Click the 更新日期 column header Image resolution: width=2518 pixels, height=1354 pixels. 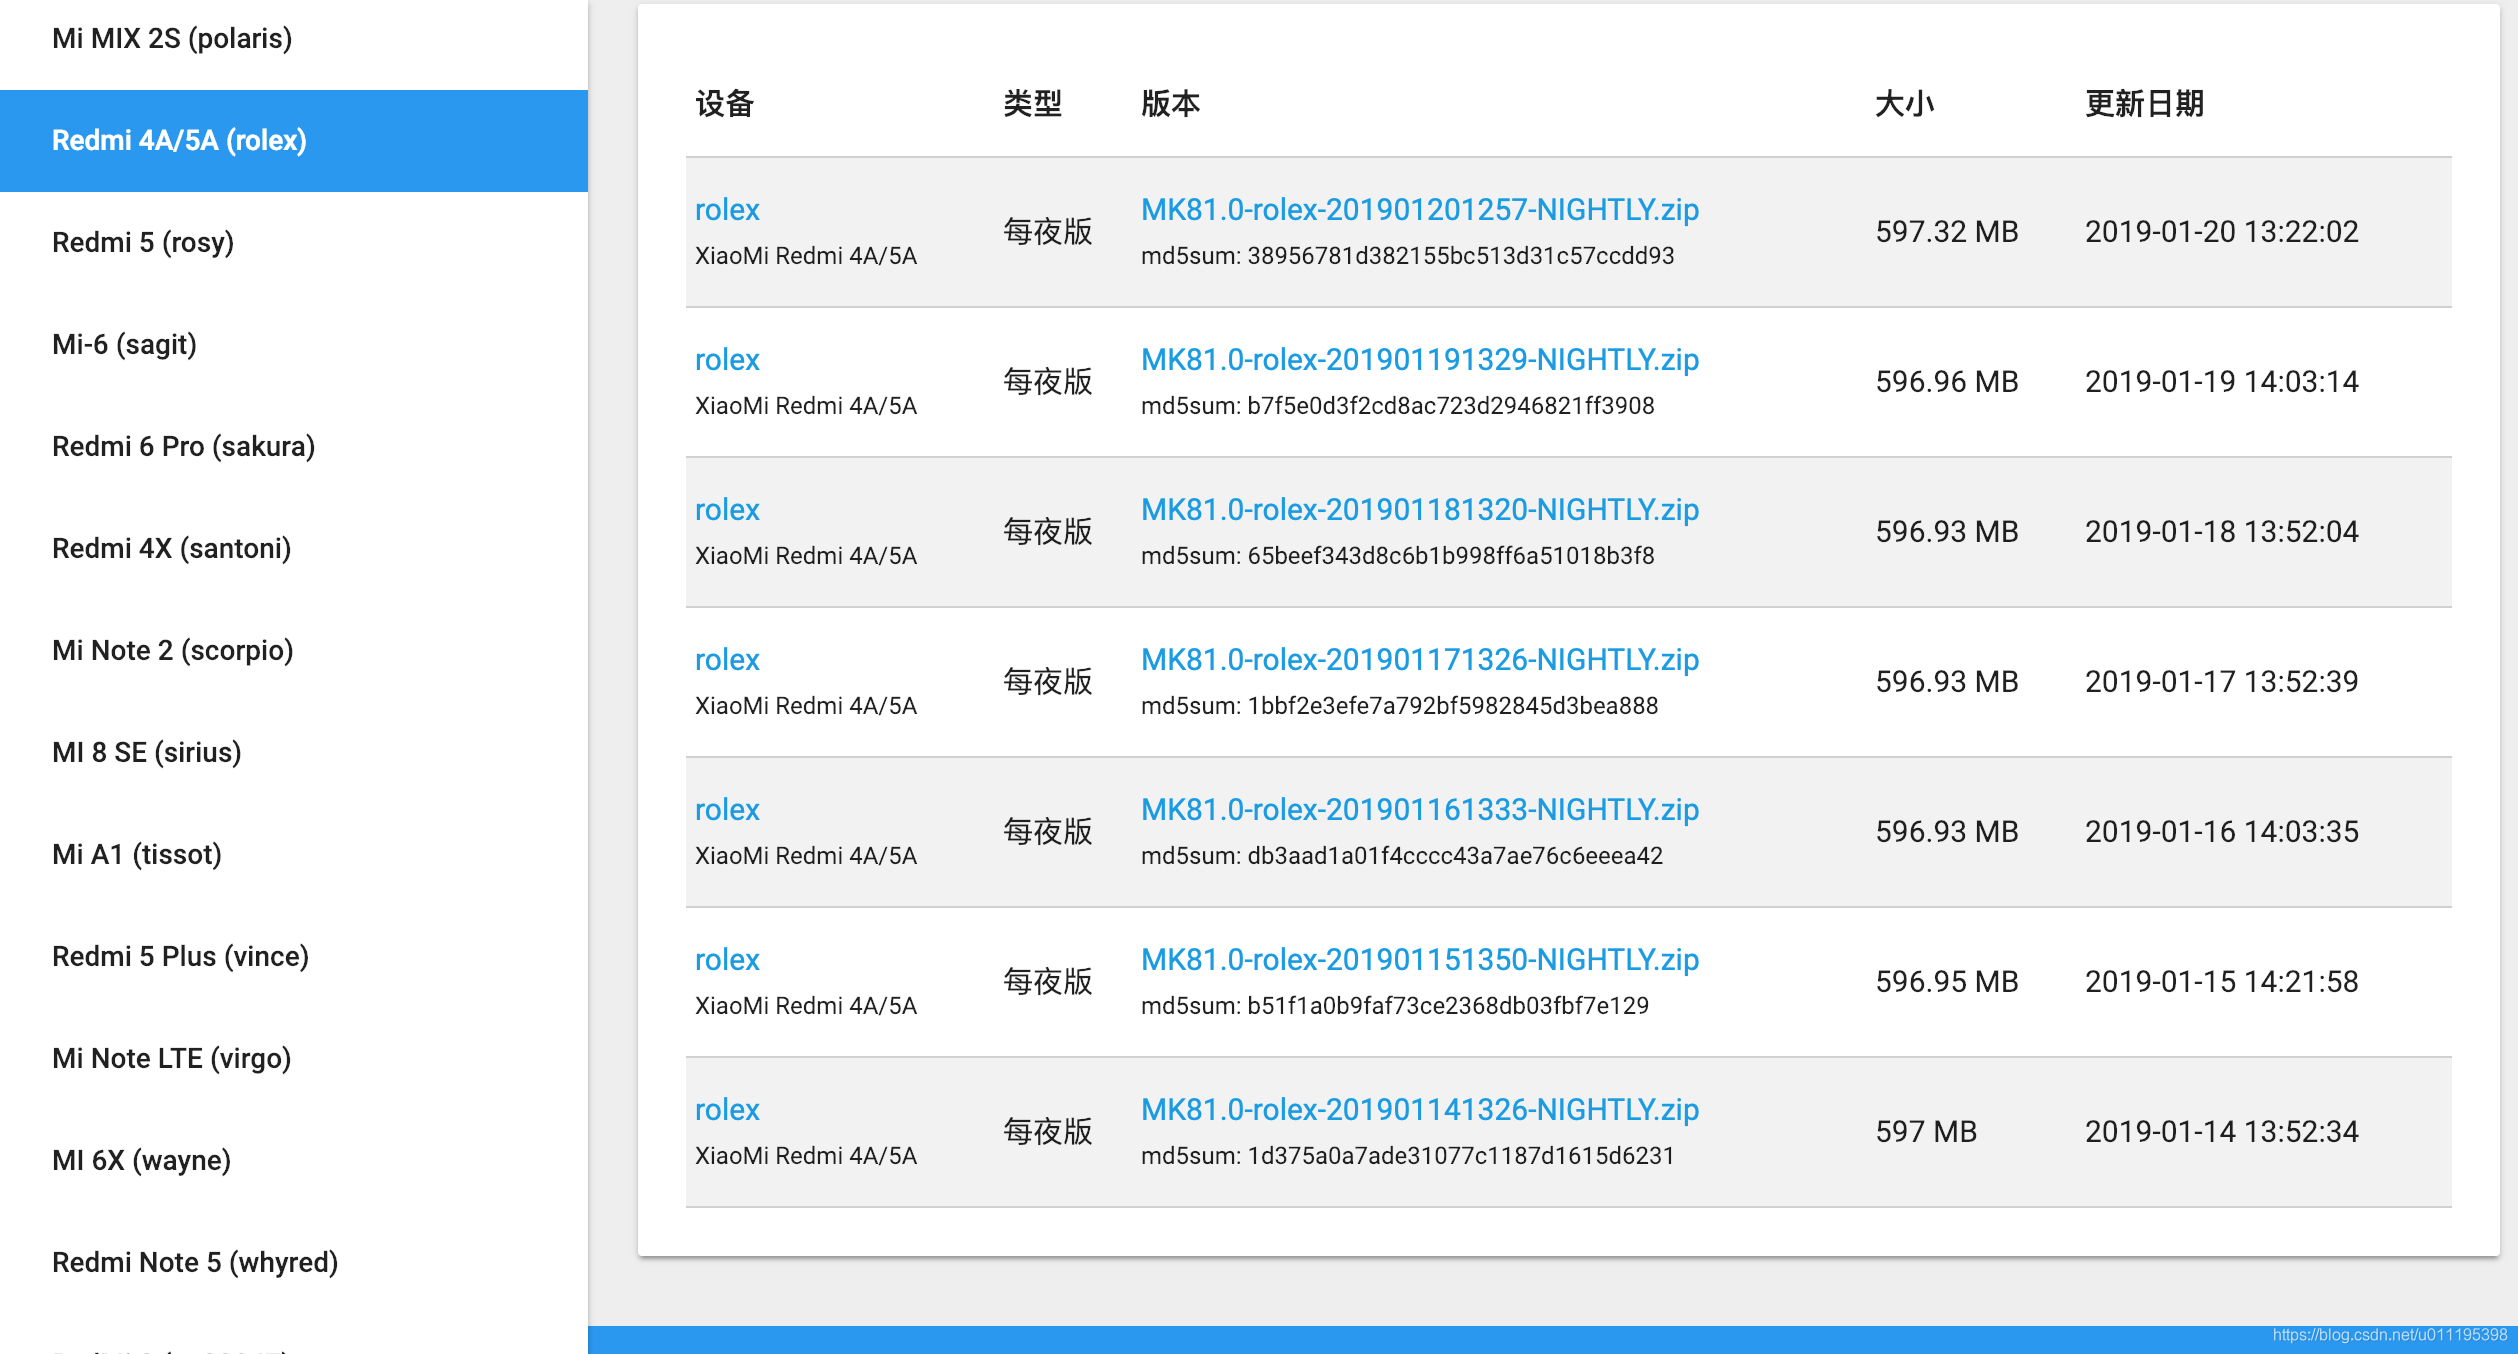[x=2145, y=103]
